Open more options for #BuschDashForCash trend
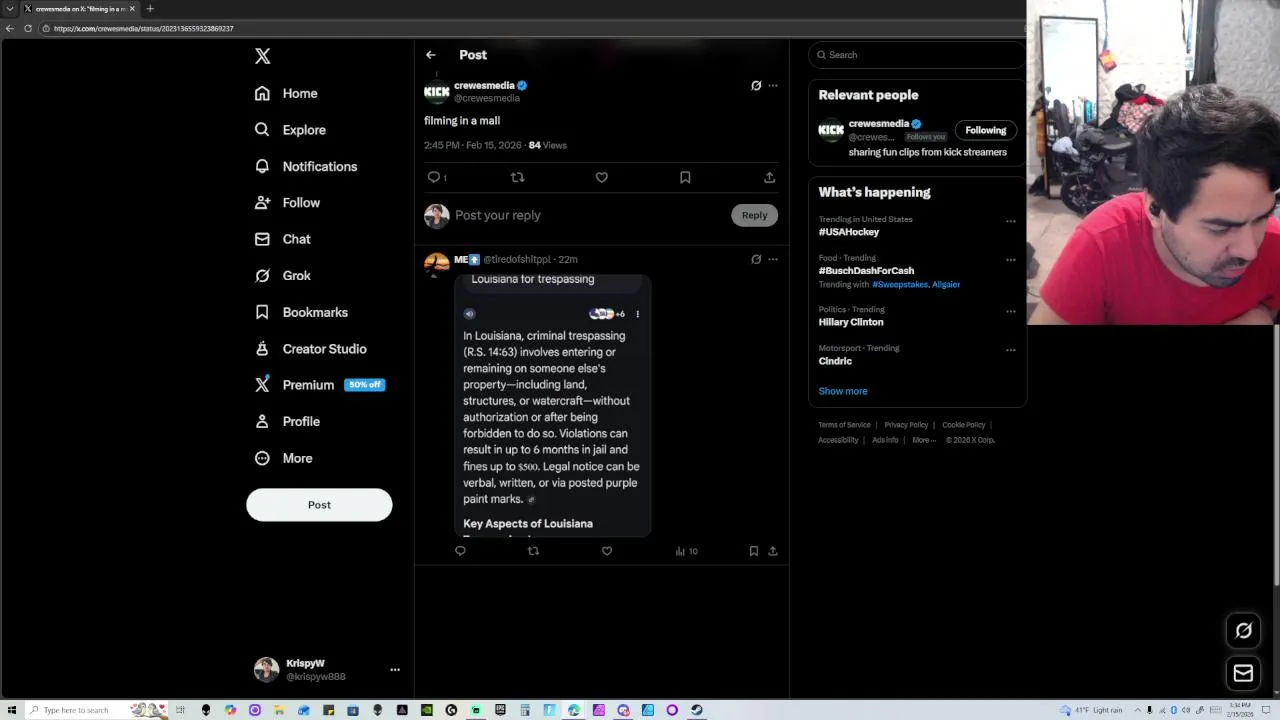The width and height of the screenshot is (1280, 720). [1010, 260]
